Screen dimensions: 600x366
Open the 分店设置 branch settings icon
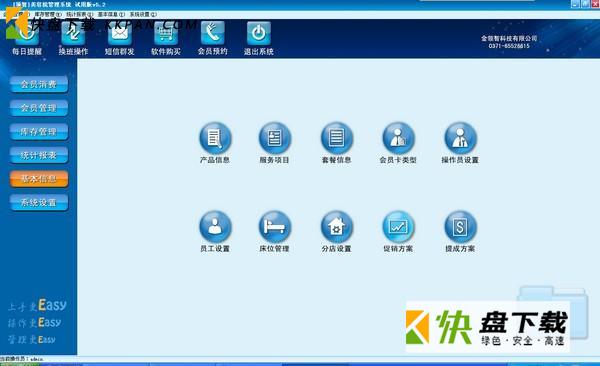[337, 227]
